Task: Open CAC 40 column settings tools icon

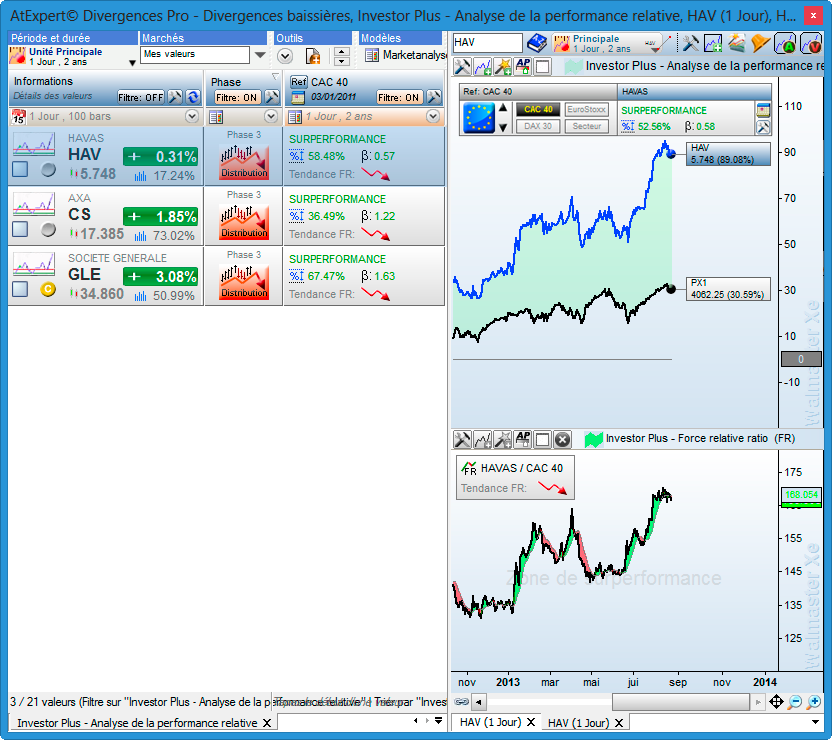Action: 434,97
